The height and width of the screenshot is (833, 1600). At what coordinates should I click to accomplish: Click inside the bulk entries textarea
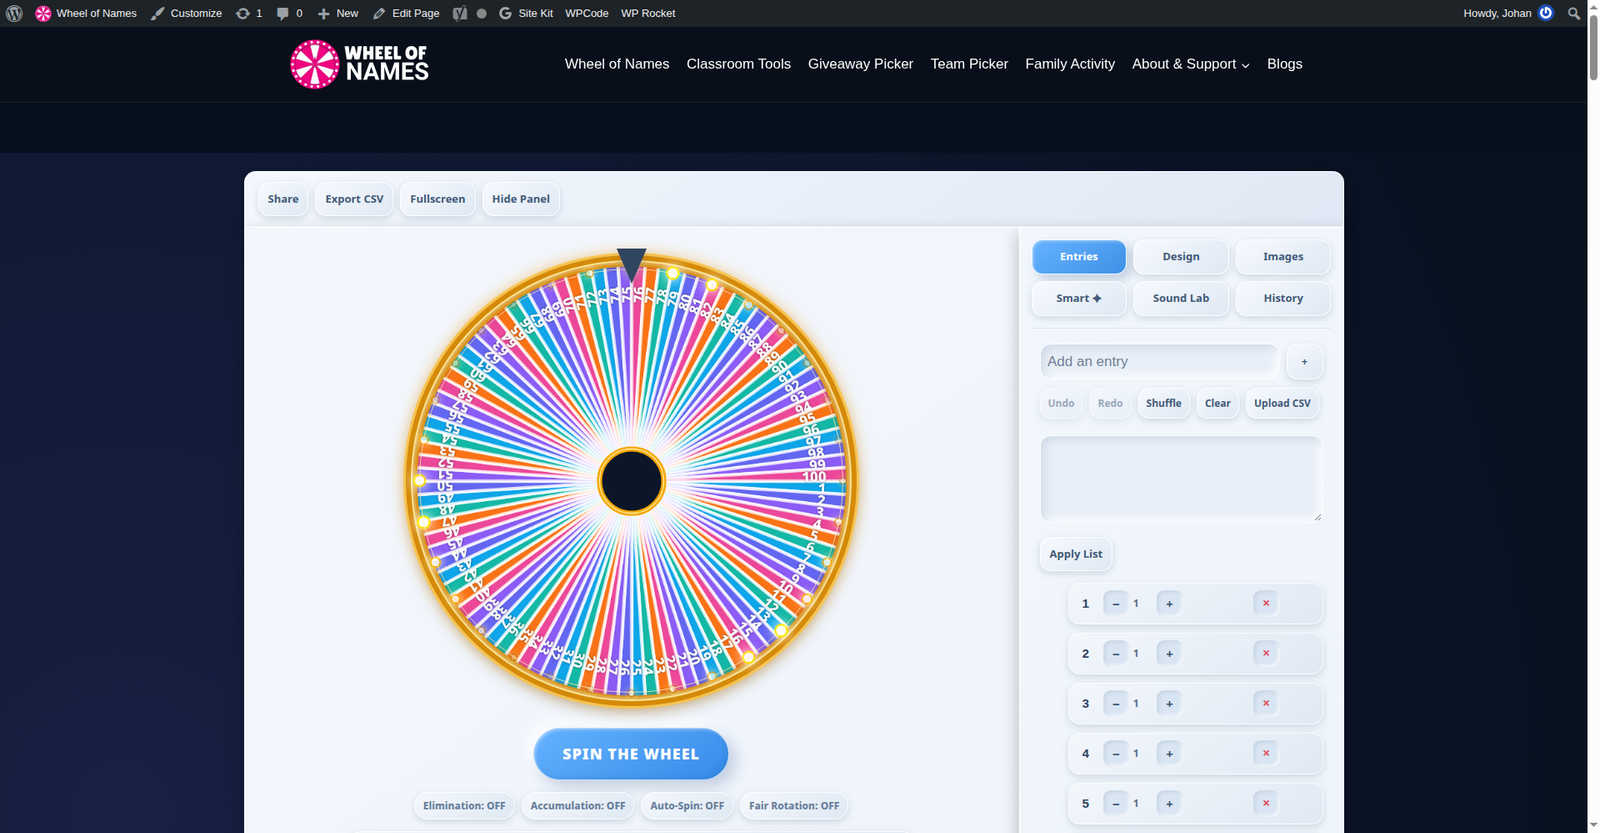tap(1181, 479)
